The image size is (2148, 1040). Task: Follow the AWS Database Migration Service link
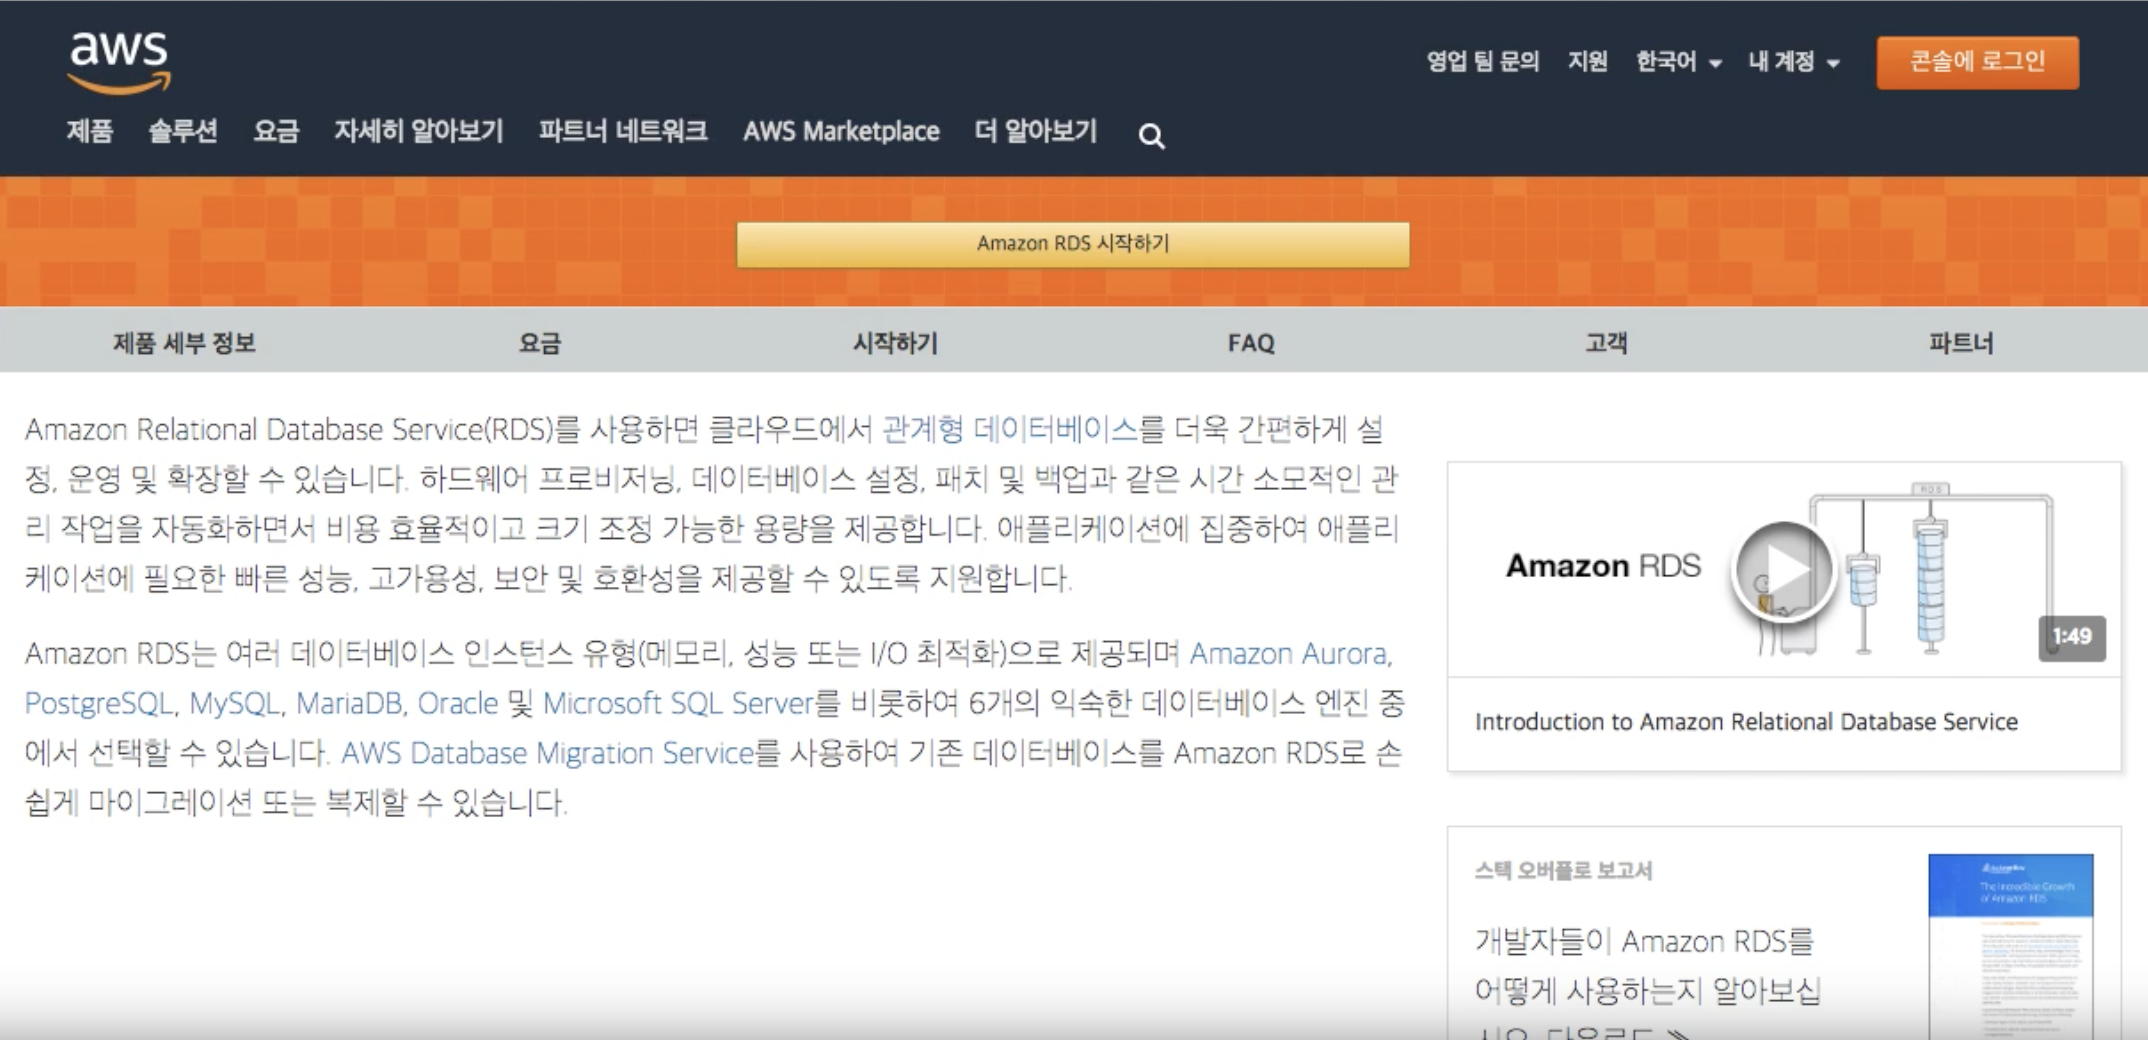[548, 753]
